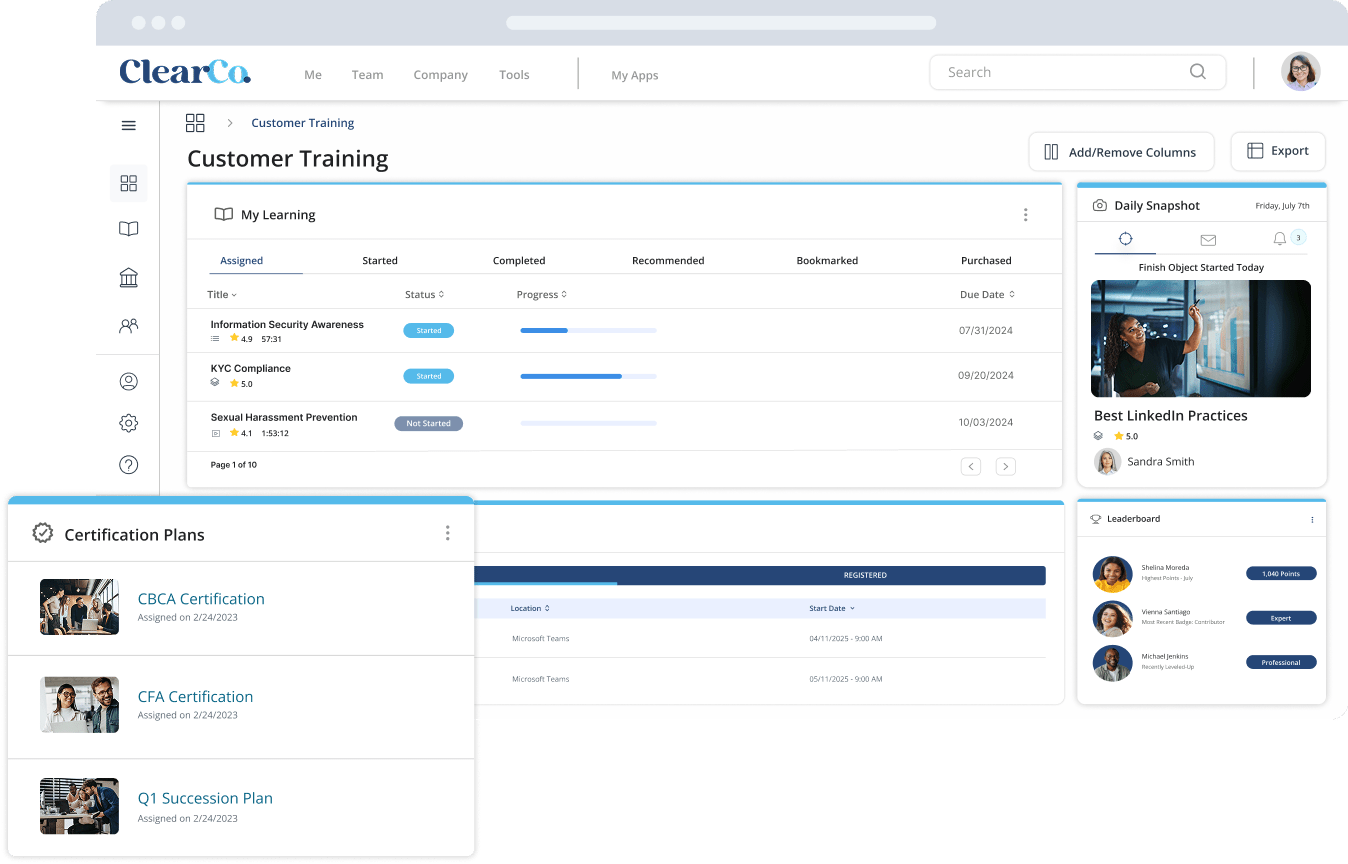
Task: Switch to the Recommended tab
Action: pyautogui.click(x=668, y=261)
